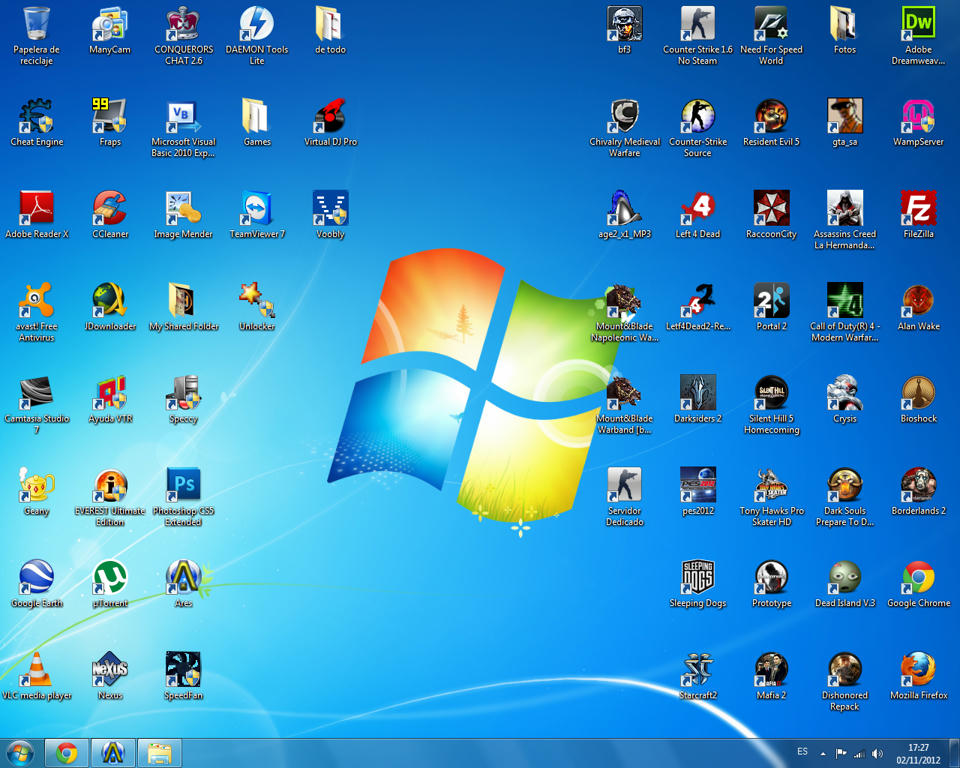
Task: Select the Voobly shortcut
Action: [330, 208]
